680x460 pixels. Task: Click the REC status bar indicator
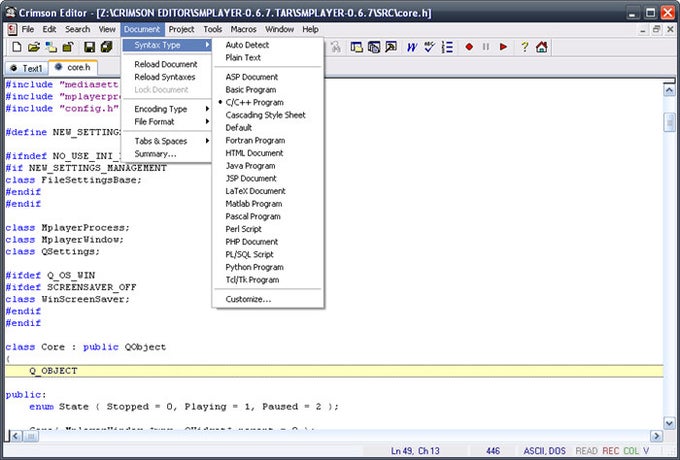610,451
